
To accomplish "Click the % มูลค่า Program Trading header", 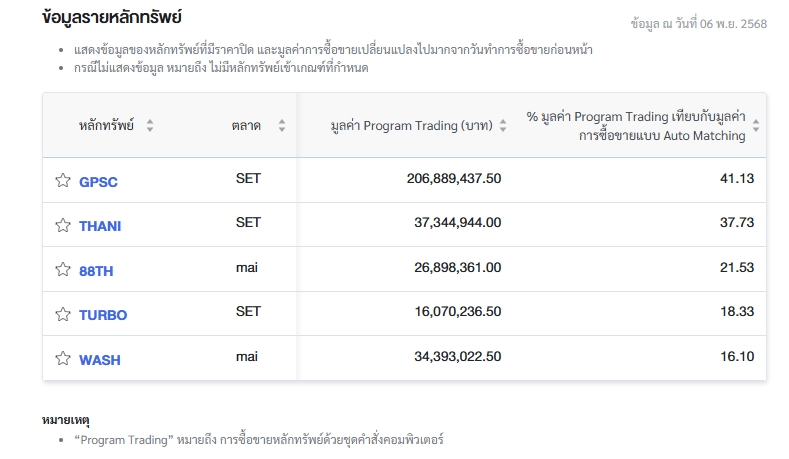I will 636,126.
